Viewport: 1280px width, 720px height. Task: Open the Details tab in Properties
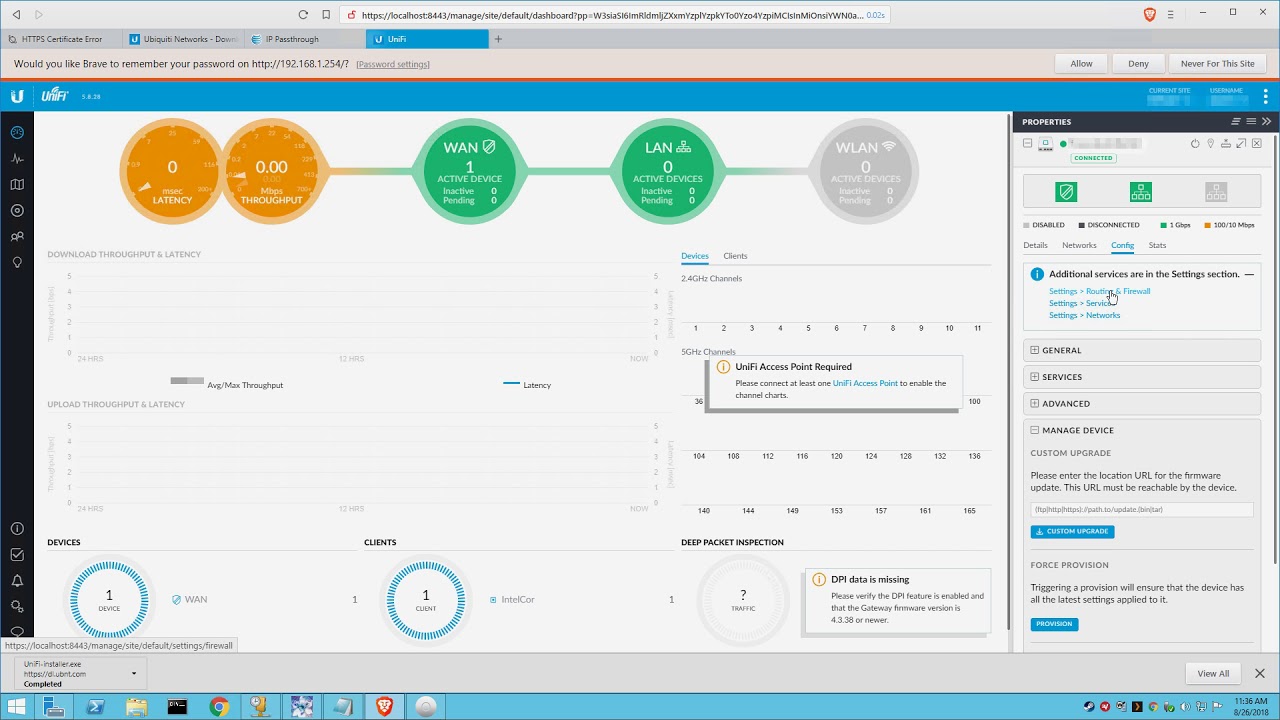click(1035, 245)
